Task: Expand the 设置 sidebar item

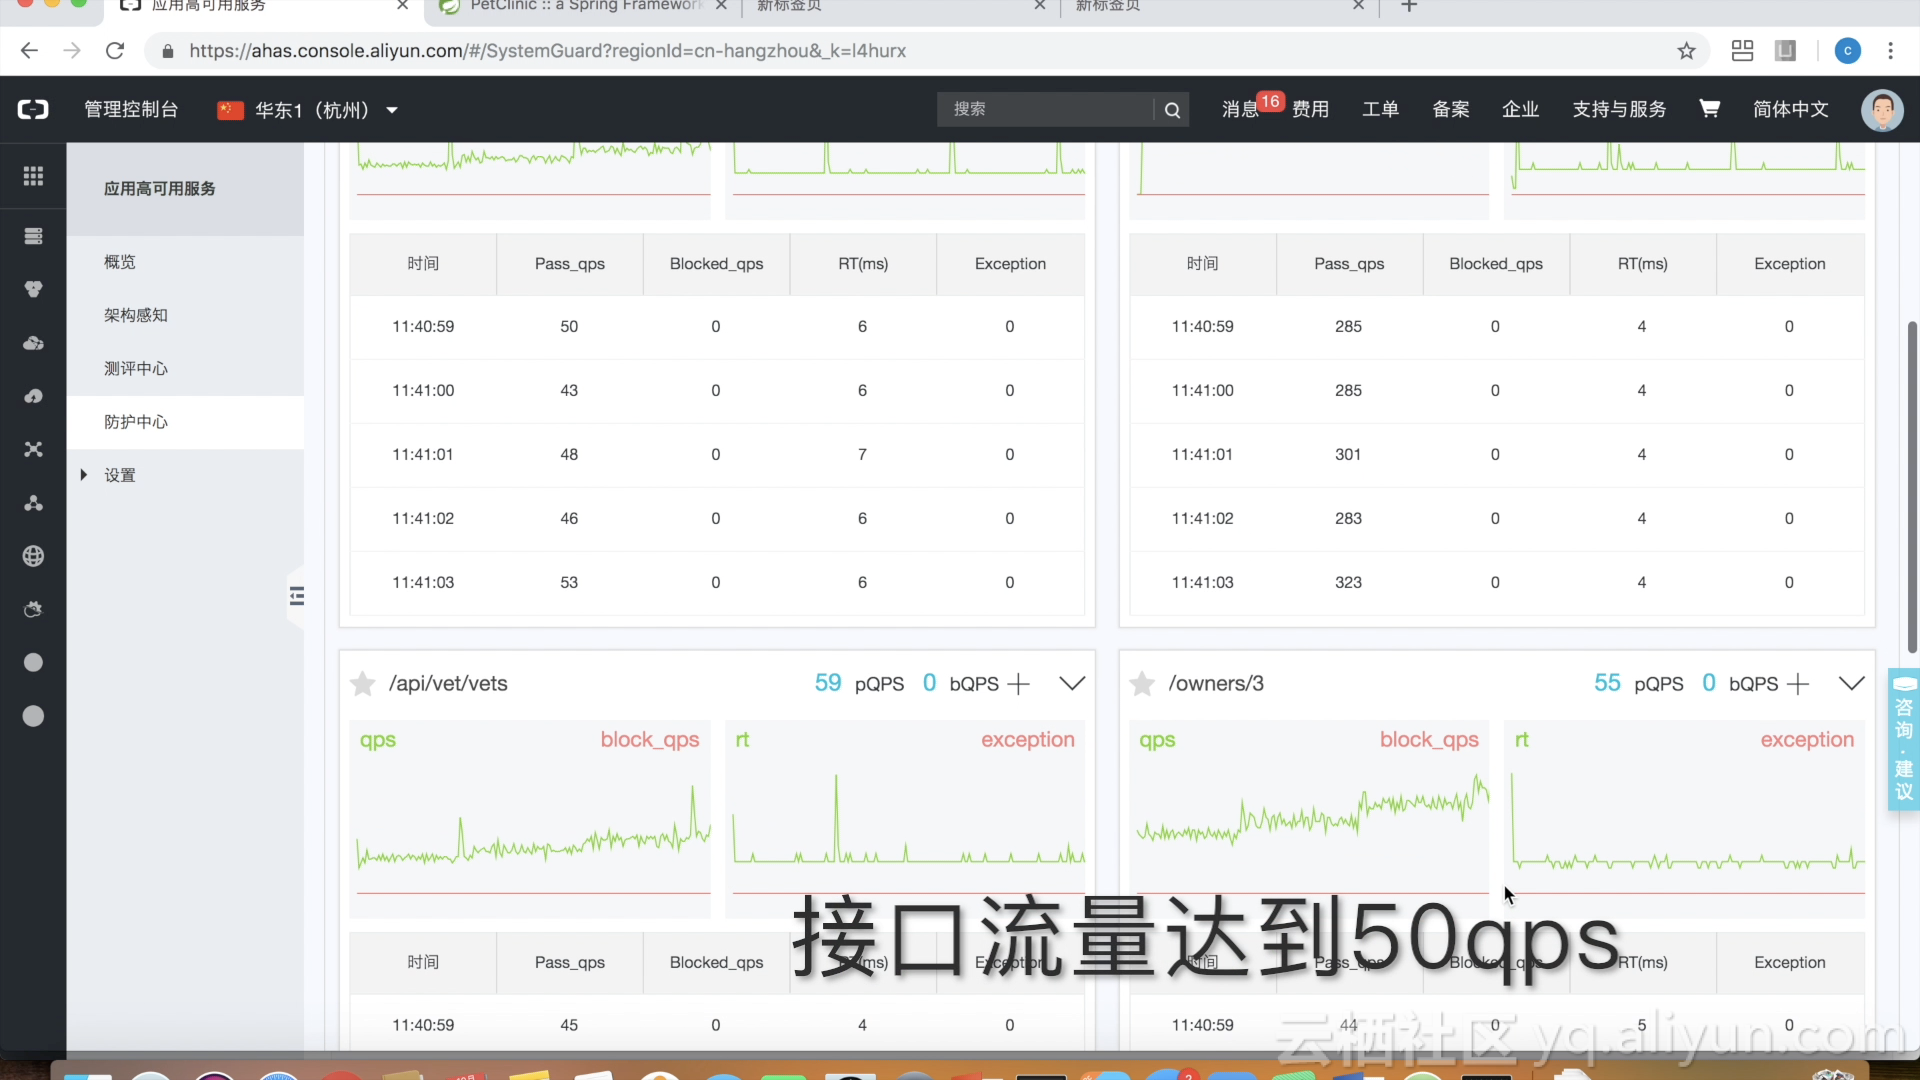Action: point(119,475)
